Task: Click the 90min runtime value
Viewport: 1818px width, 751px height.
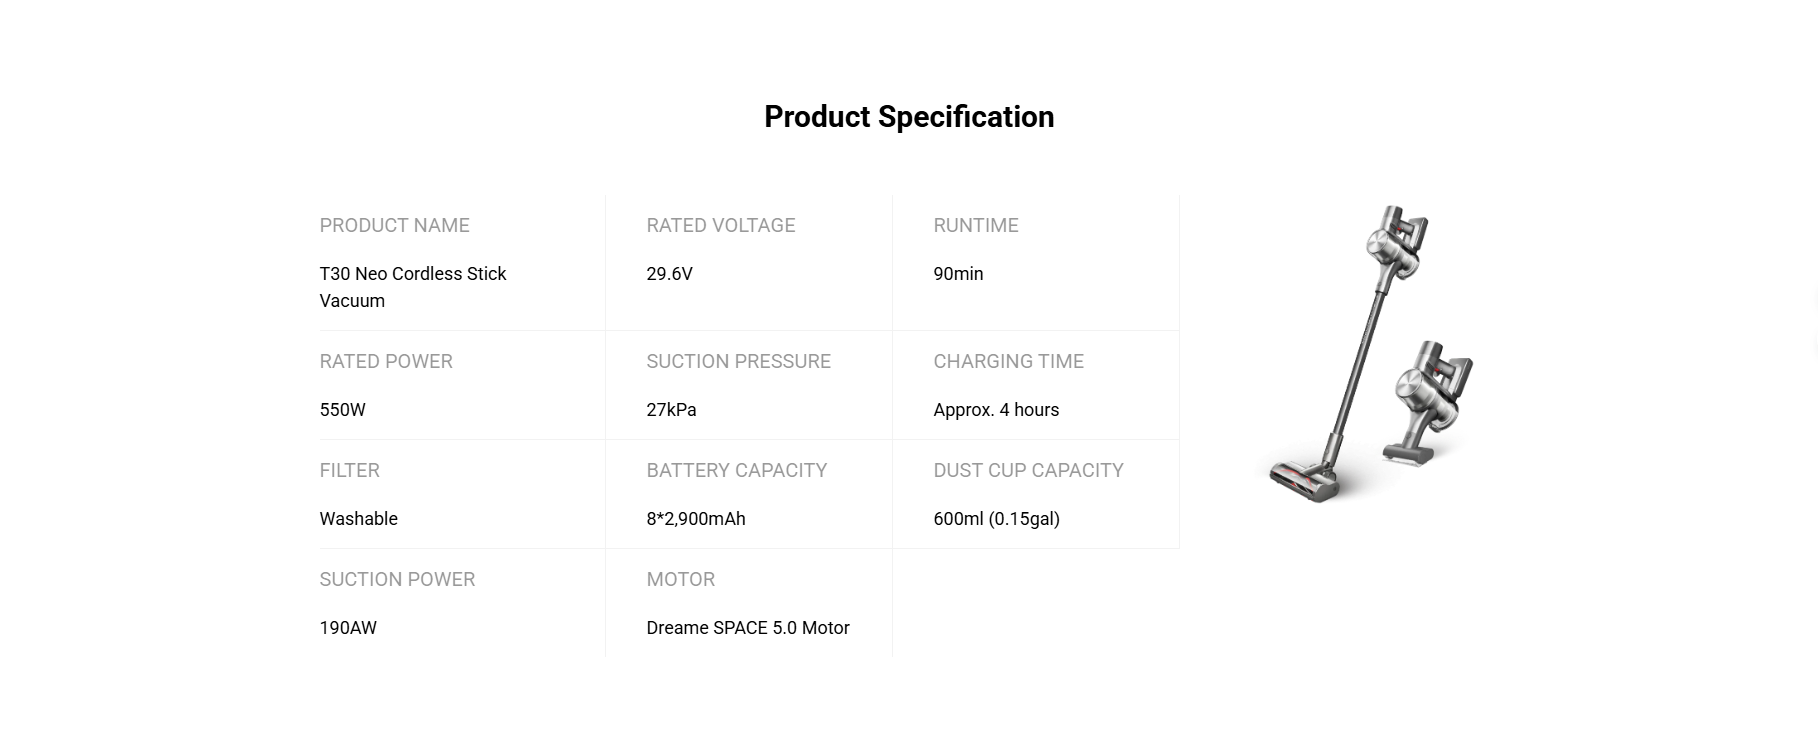Action: click(x=958, y=274)
